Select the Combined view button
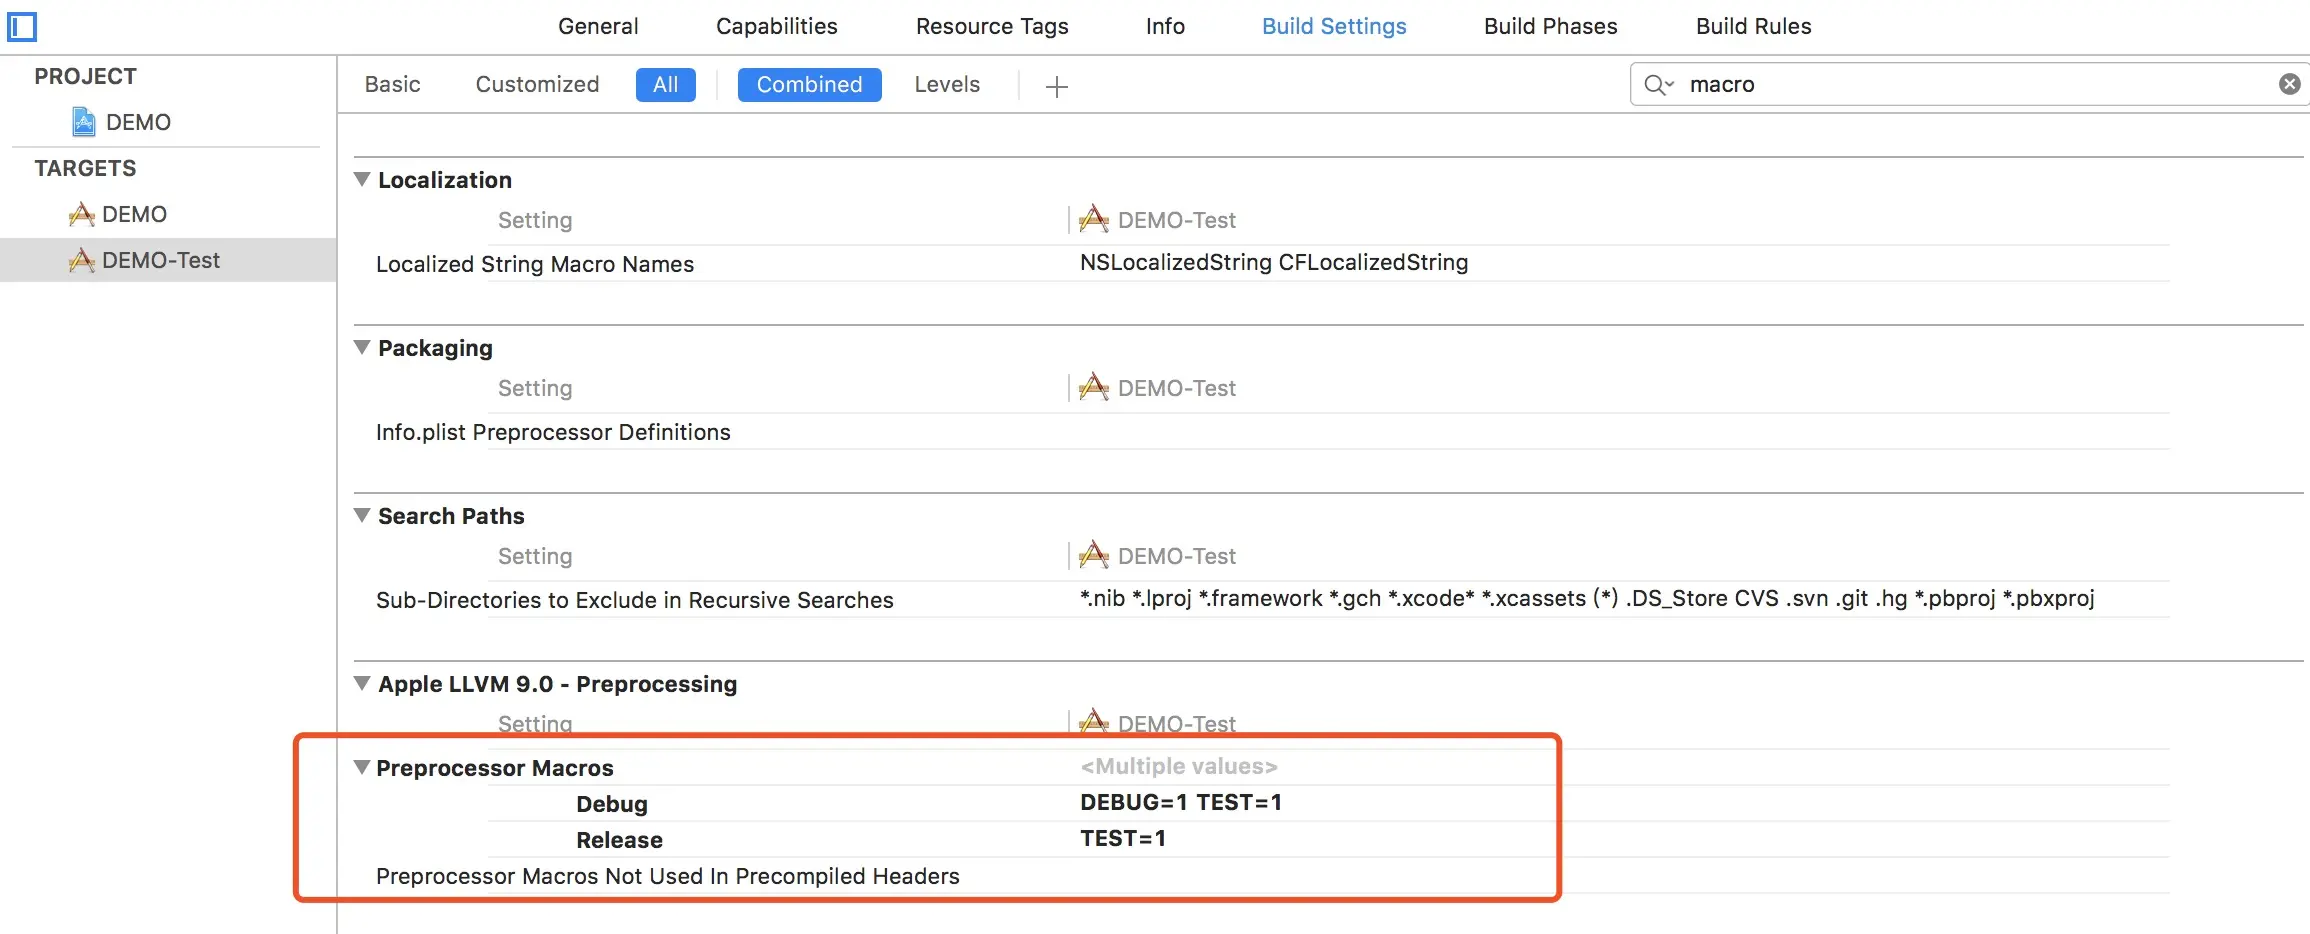The width and height of the screenshot is (2310, 934). pyautogui.click(x=809, y=85)
